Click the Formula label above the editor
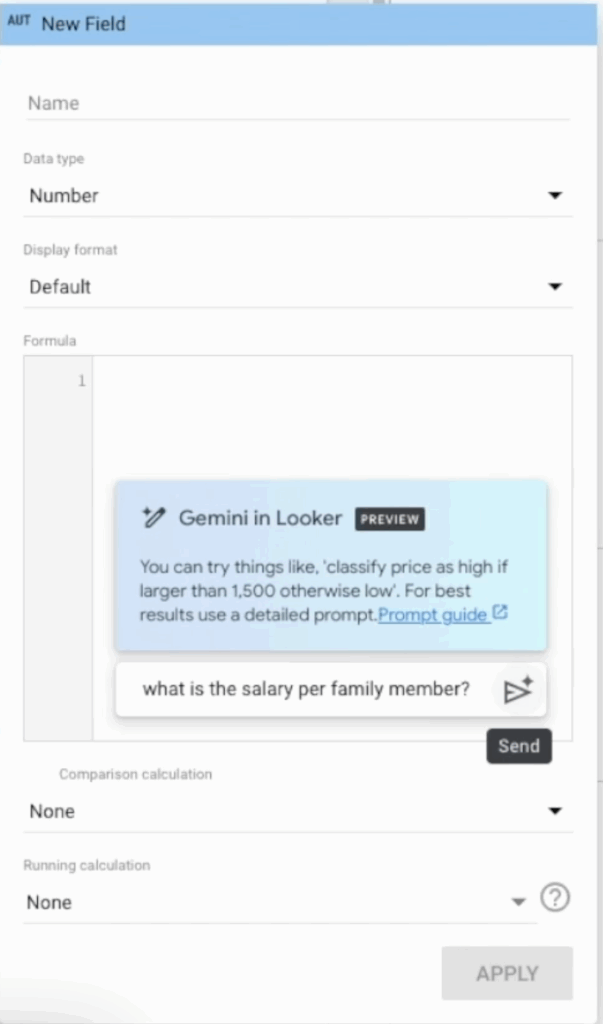Image resolution: width=603 pixels, height=1024 pixels. point(50,341)
